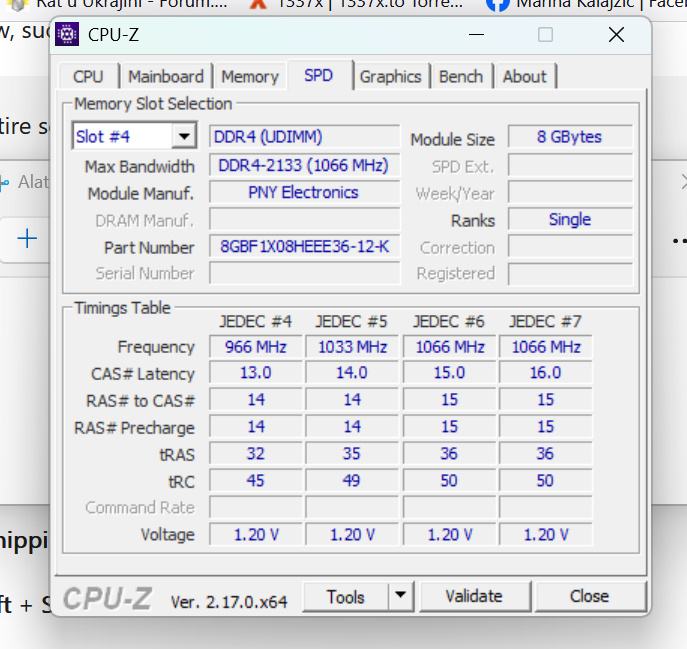The height and width of the screenshot is (649, 687).
Task: Click the 1337x tab icon in background browser
Action: point(258,4)
